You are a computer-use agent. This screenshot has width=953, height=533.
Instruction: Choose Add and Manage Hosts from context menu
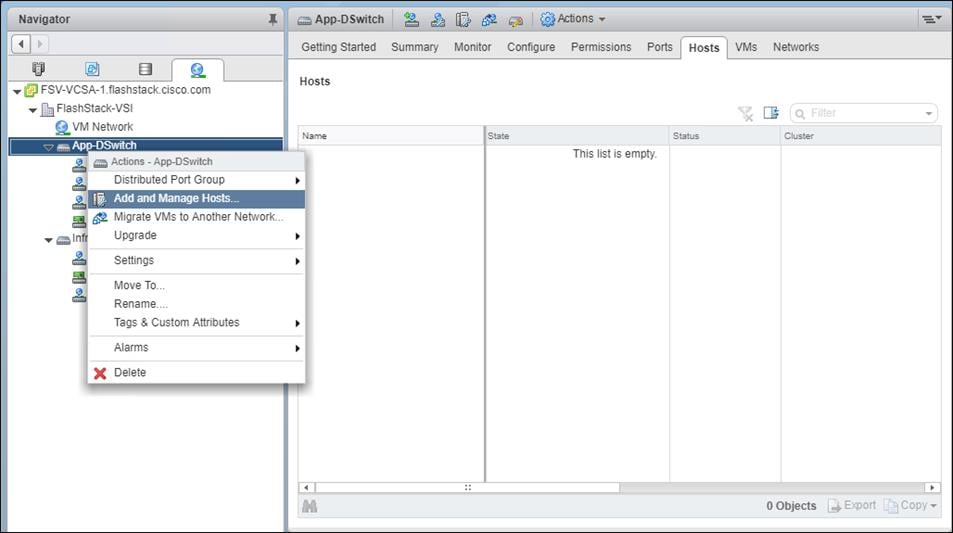pyautogui.click(x=196, y=199)
